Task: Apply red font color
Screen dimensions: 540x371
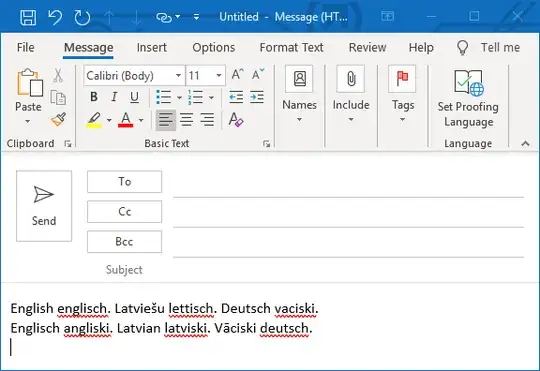Action: pyautogui.click(x=126, y=120)
